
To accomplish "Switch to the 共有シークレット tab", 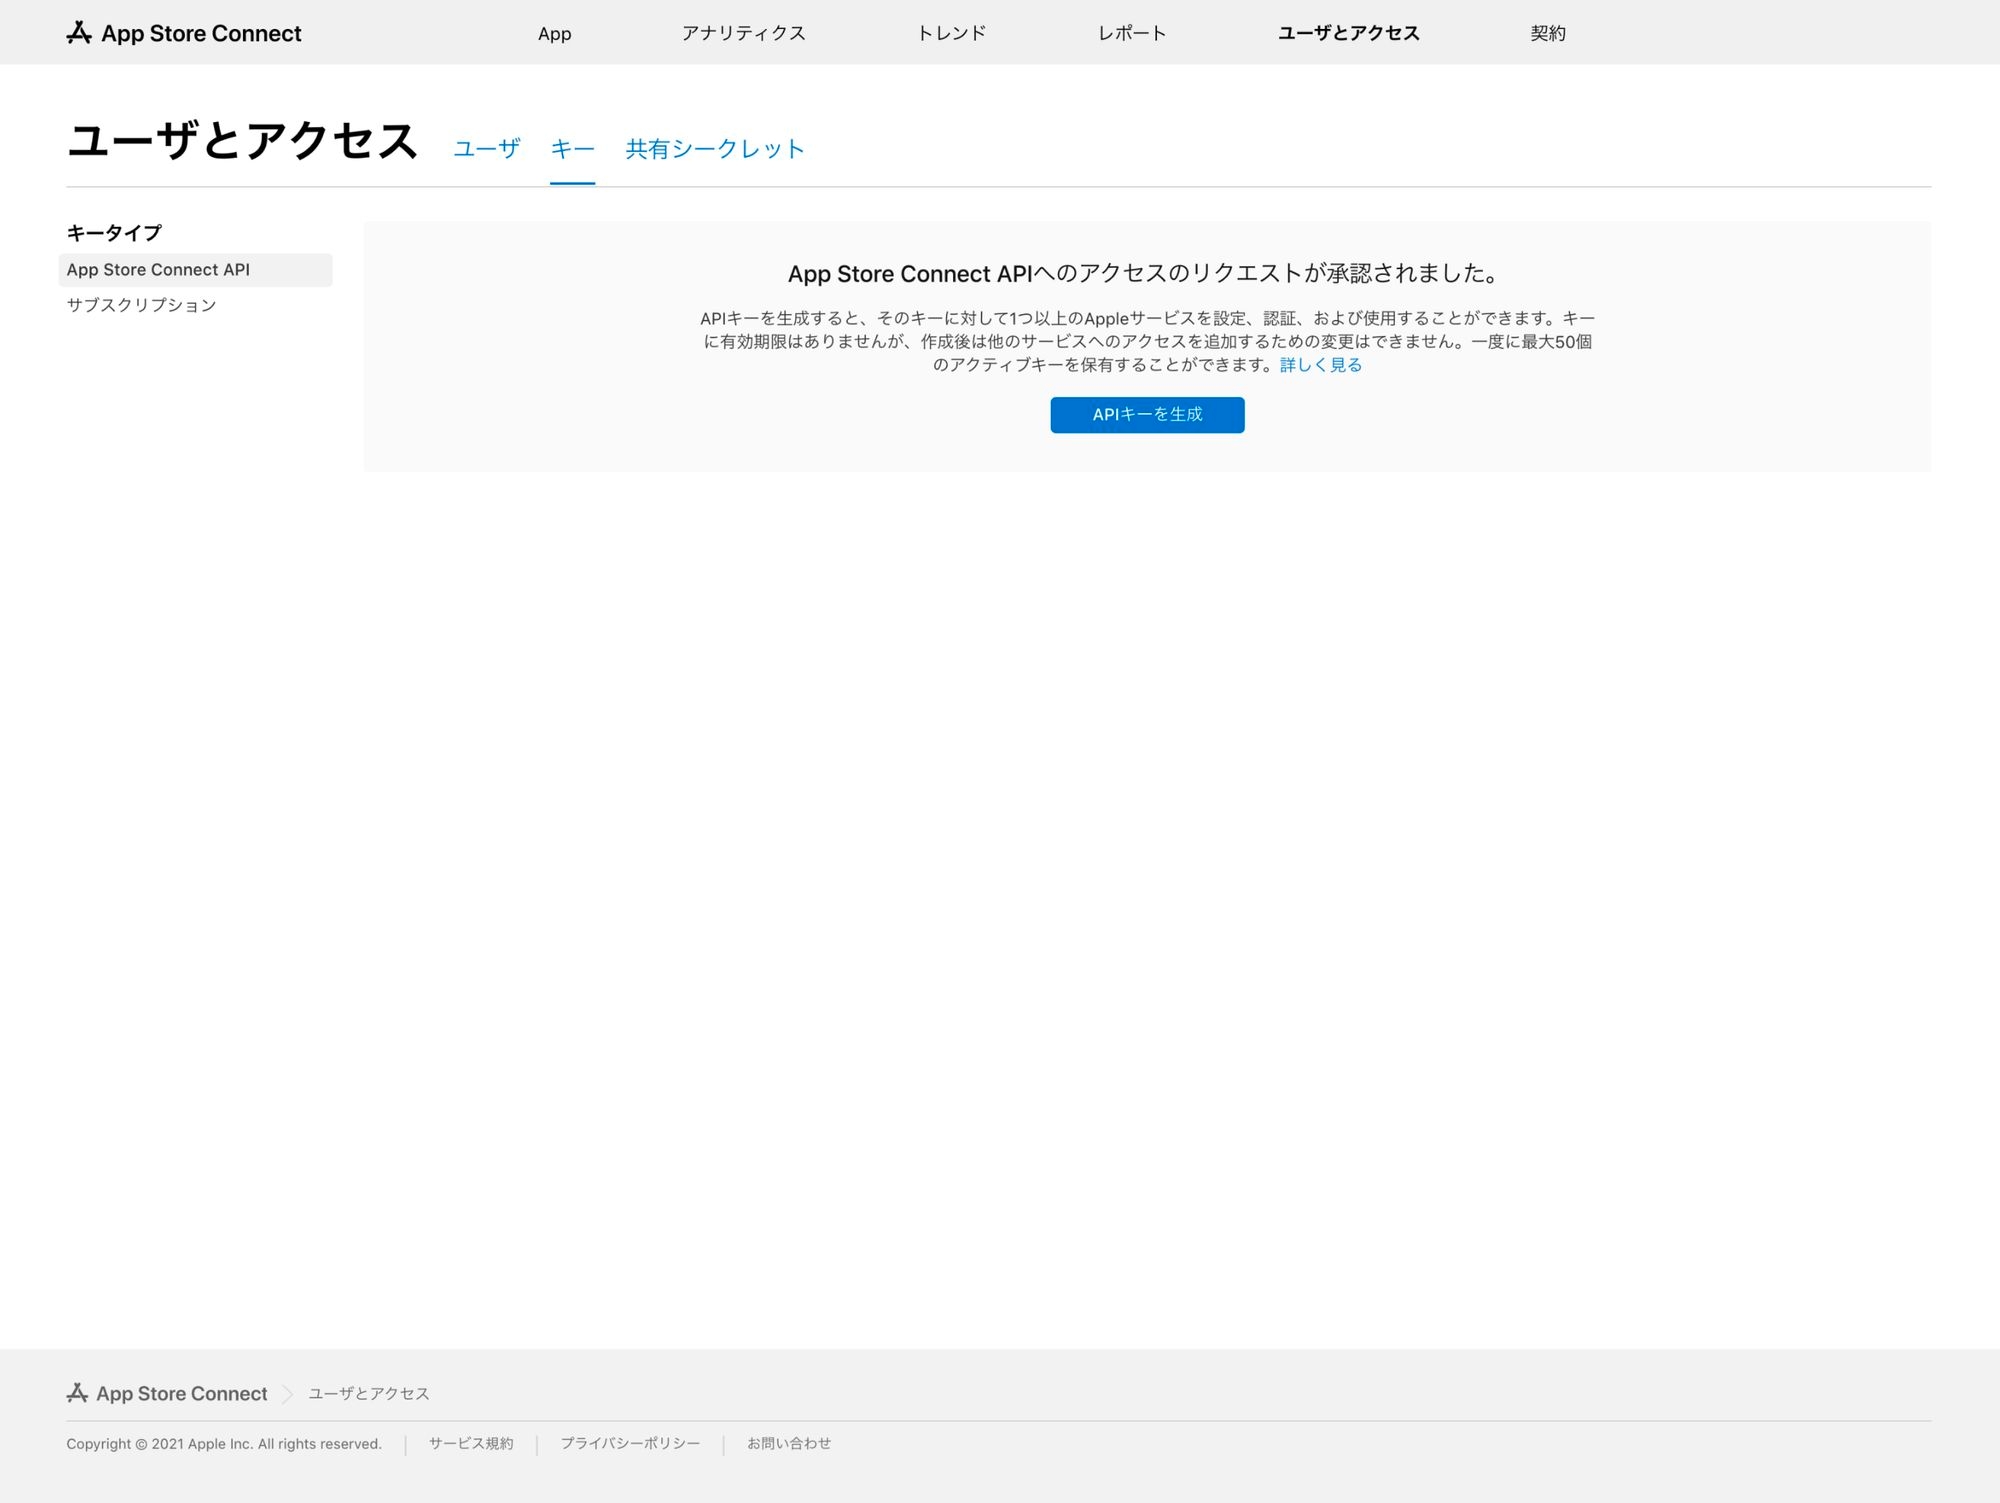I will coord(714,149).
